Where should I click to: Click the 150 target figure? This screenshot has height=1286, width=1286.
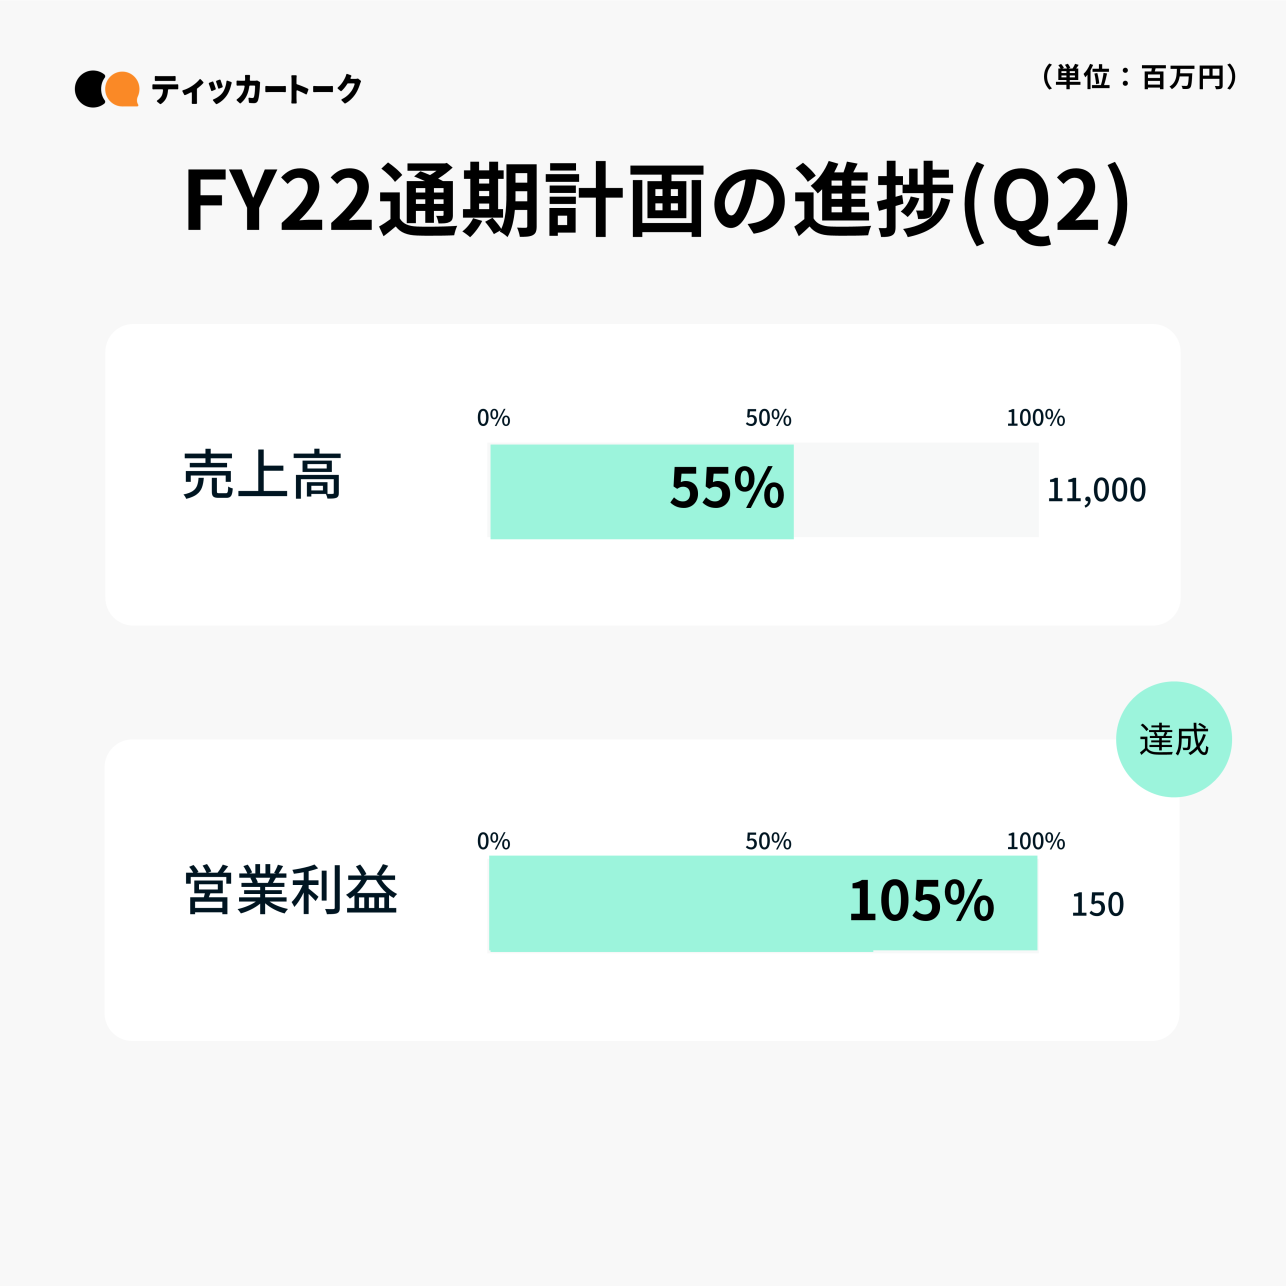1097,905
